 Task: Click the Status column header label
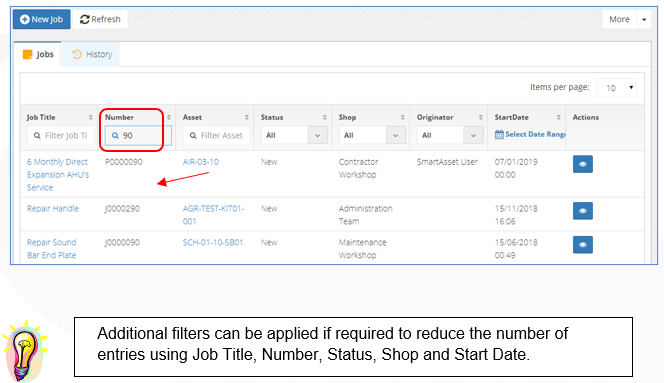coord(272,117)
